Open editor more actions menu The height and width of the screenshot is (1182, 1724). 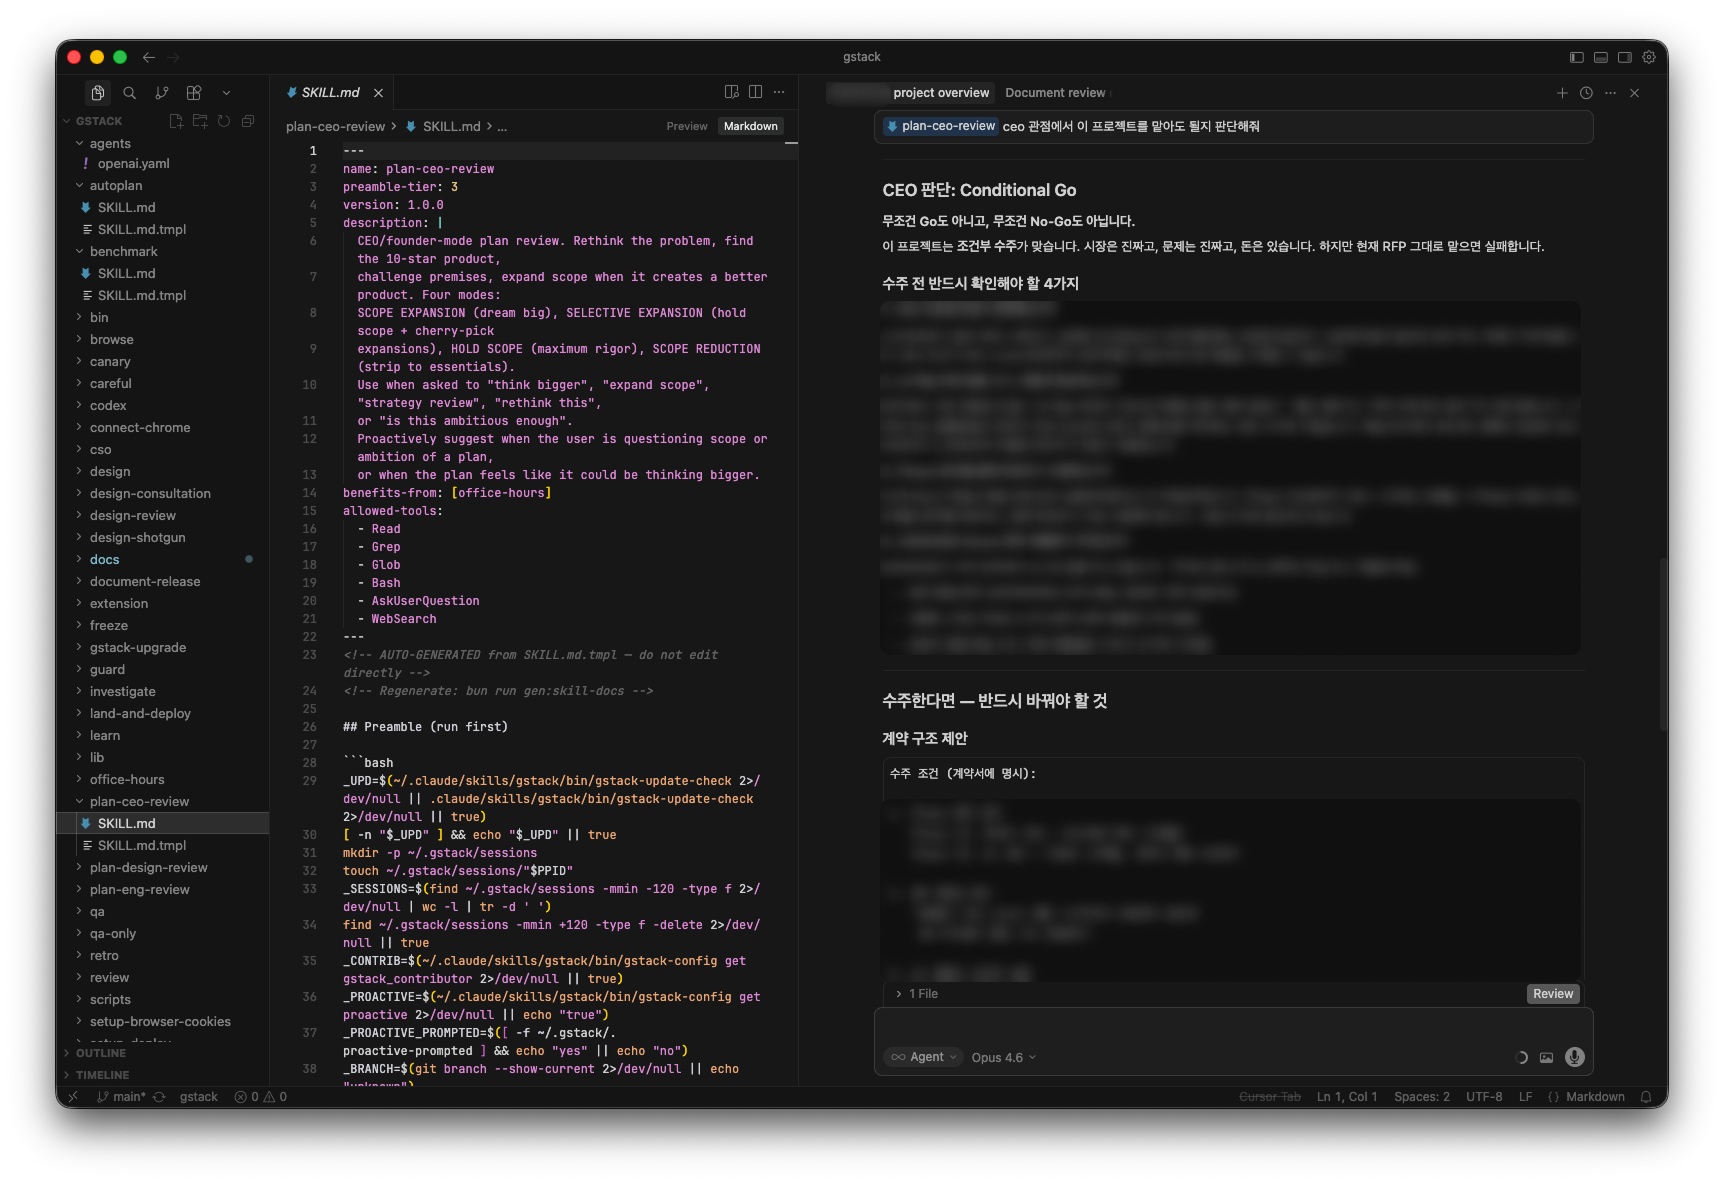(x=780, y=92)
